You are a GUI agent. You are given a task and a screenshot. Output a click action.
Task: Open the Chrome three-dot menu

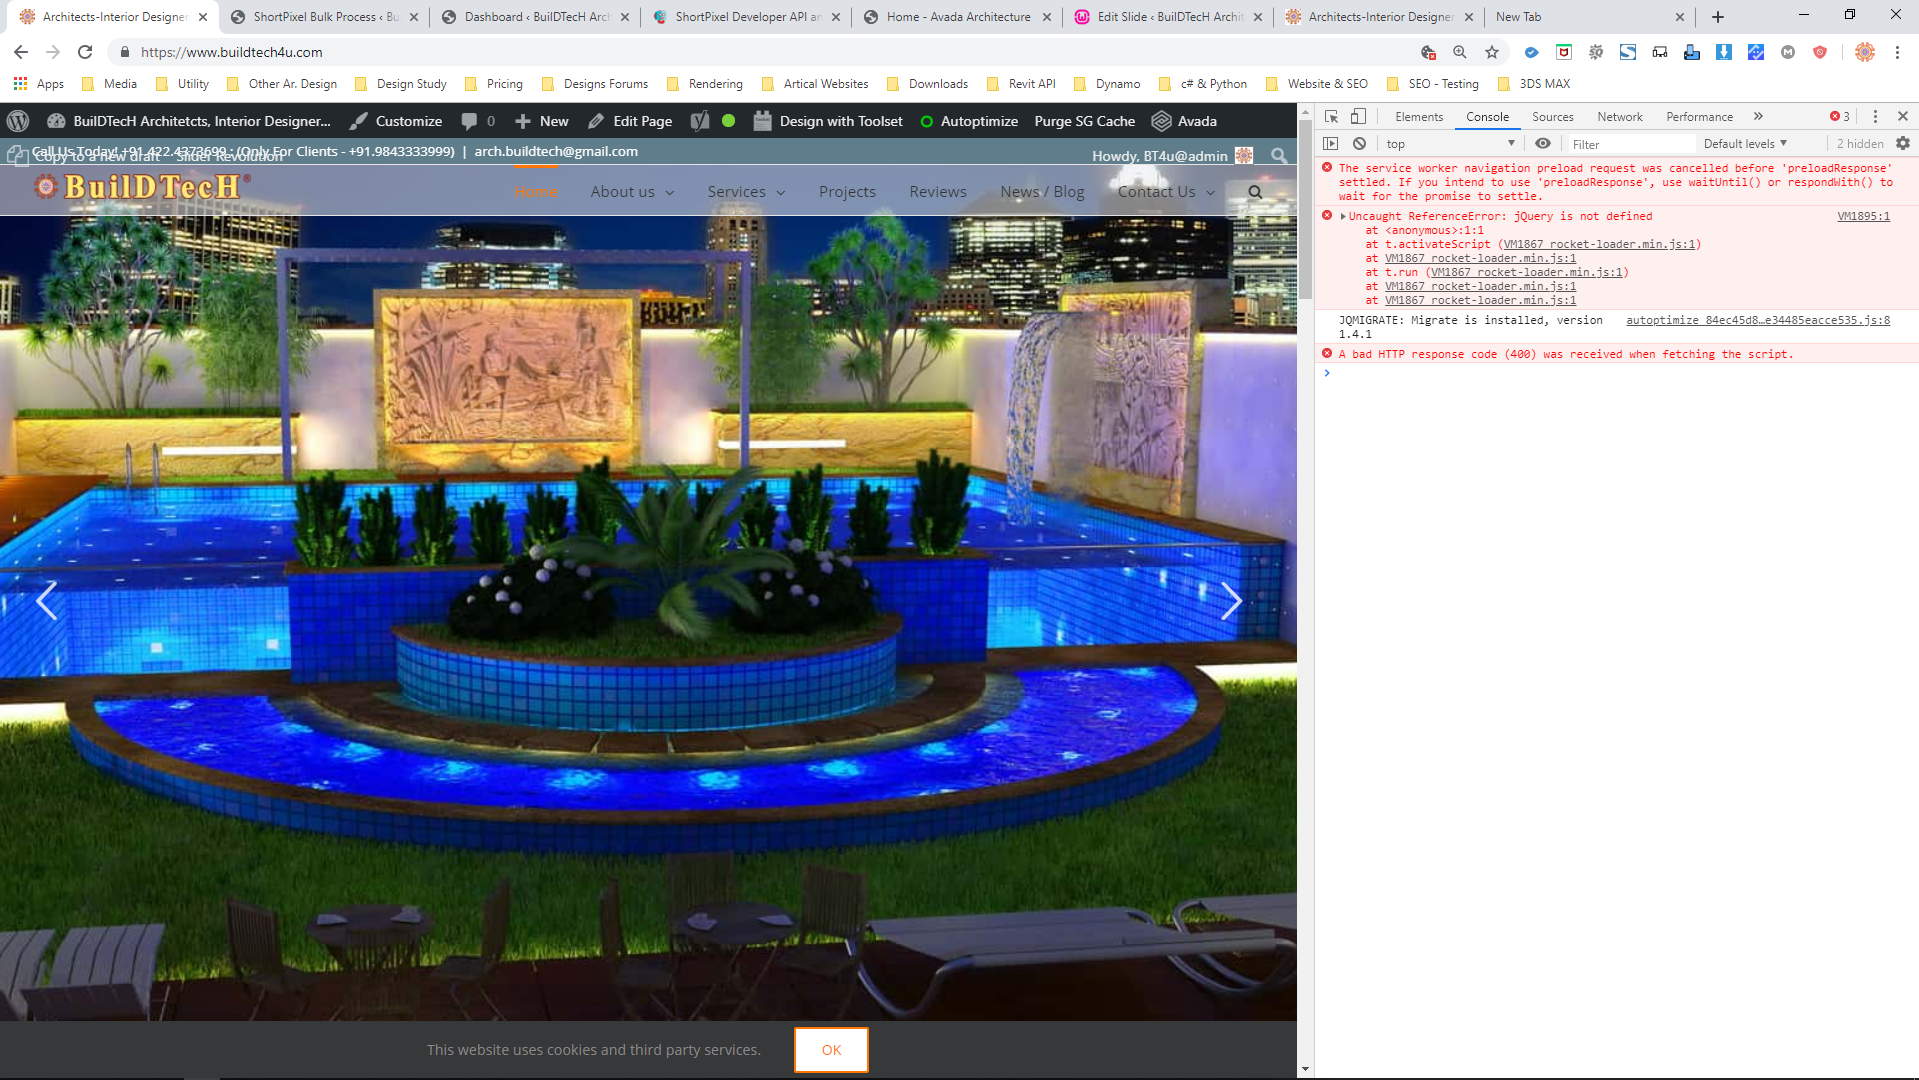pyautogui.click(x=1897, y=52)
